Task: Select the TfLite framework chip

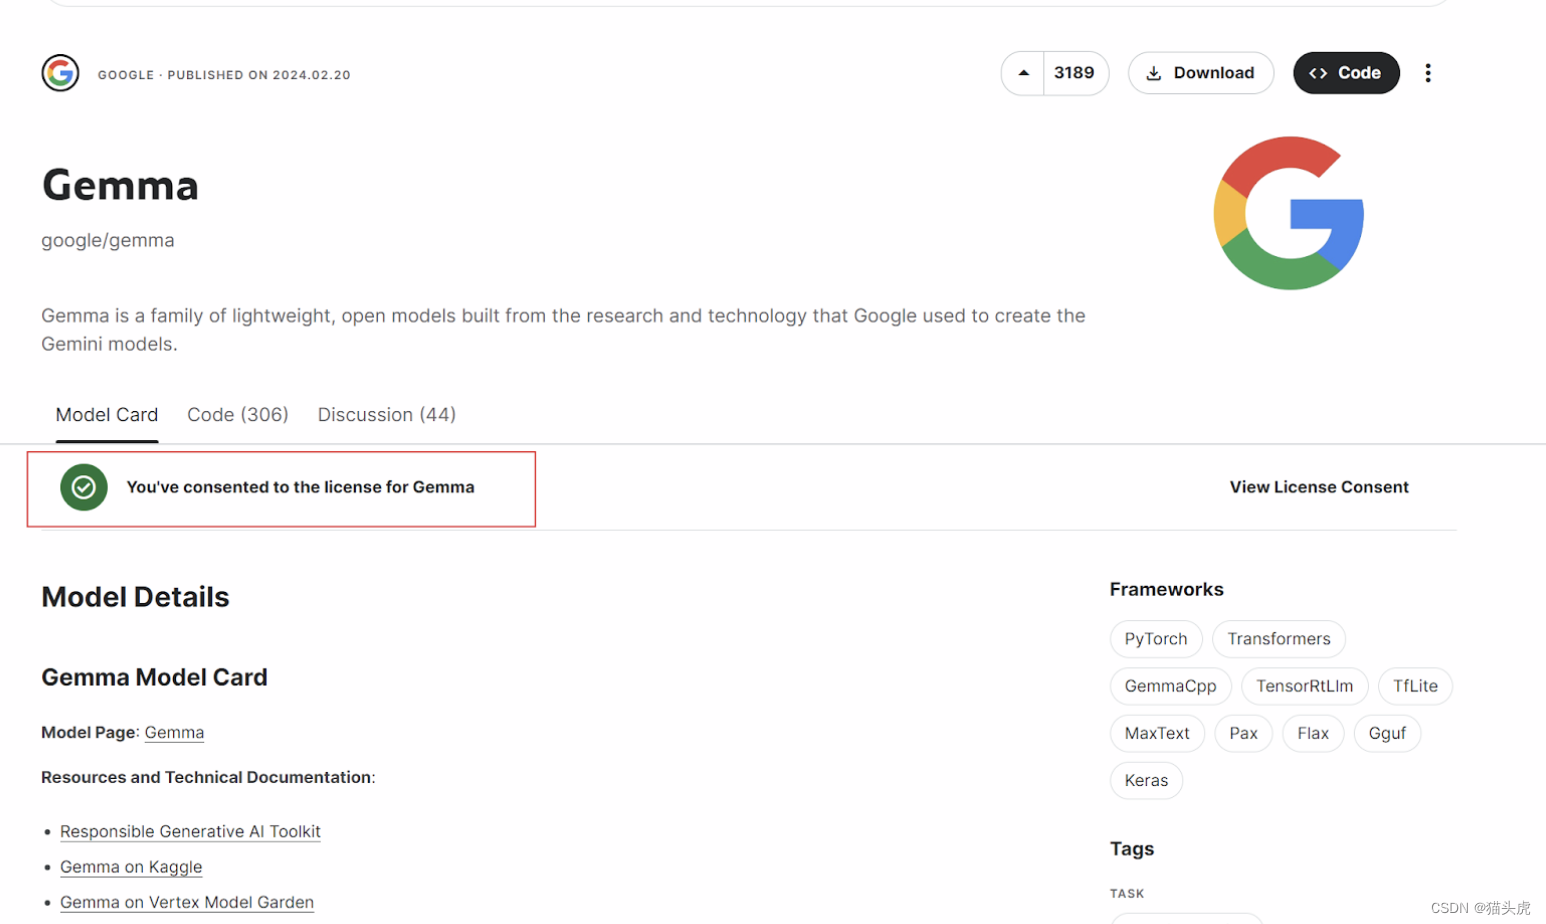Action: (1415, 686)
